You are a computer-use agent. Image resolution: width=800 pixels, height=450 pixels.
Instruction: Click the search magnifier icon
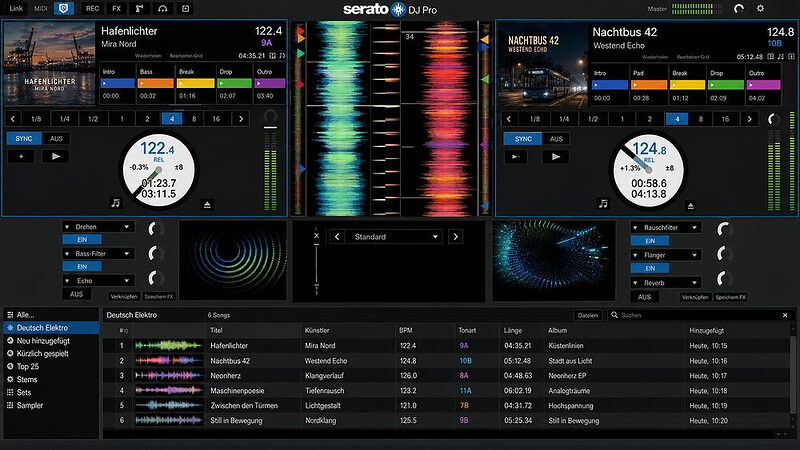(614, 315)
